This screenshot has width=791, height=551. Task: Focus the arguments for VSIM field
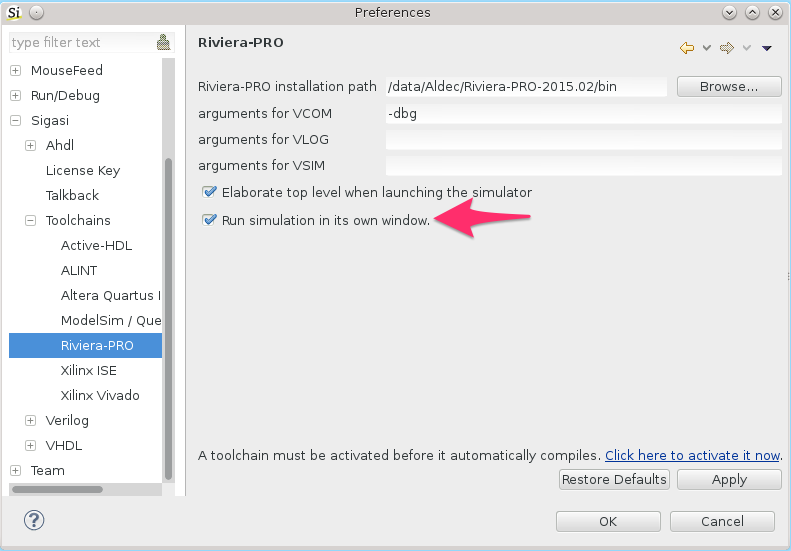pyautogui.click(x=584, y=166)
